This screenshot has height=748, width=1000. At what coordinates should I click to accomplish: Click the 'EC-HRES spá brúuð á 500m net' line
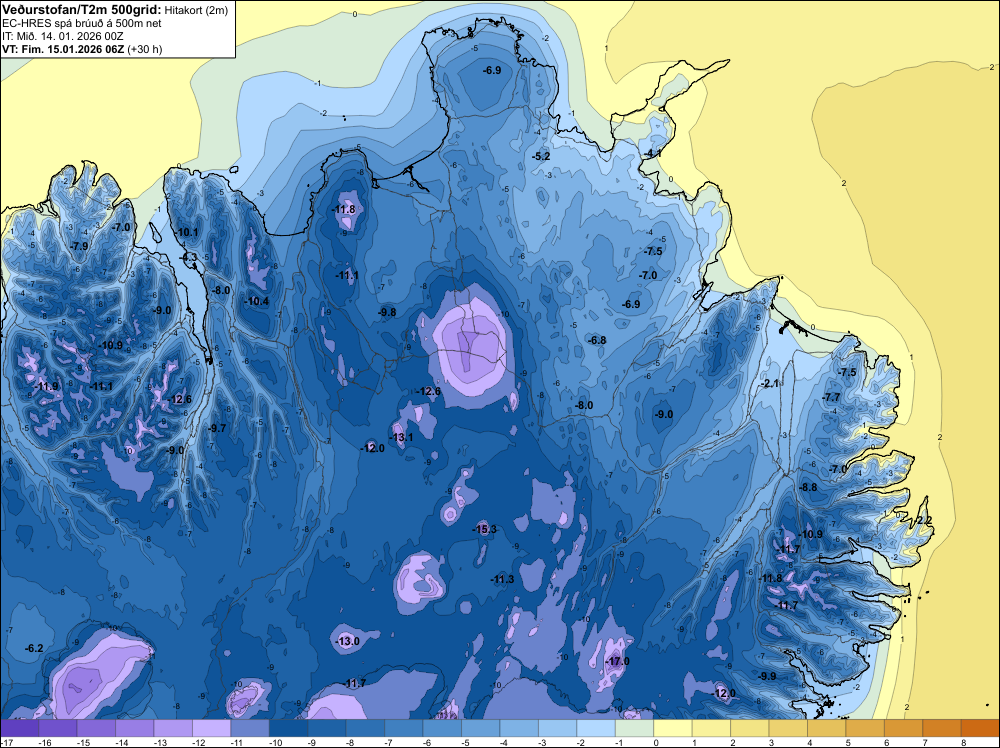tap(82, 23)
